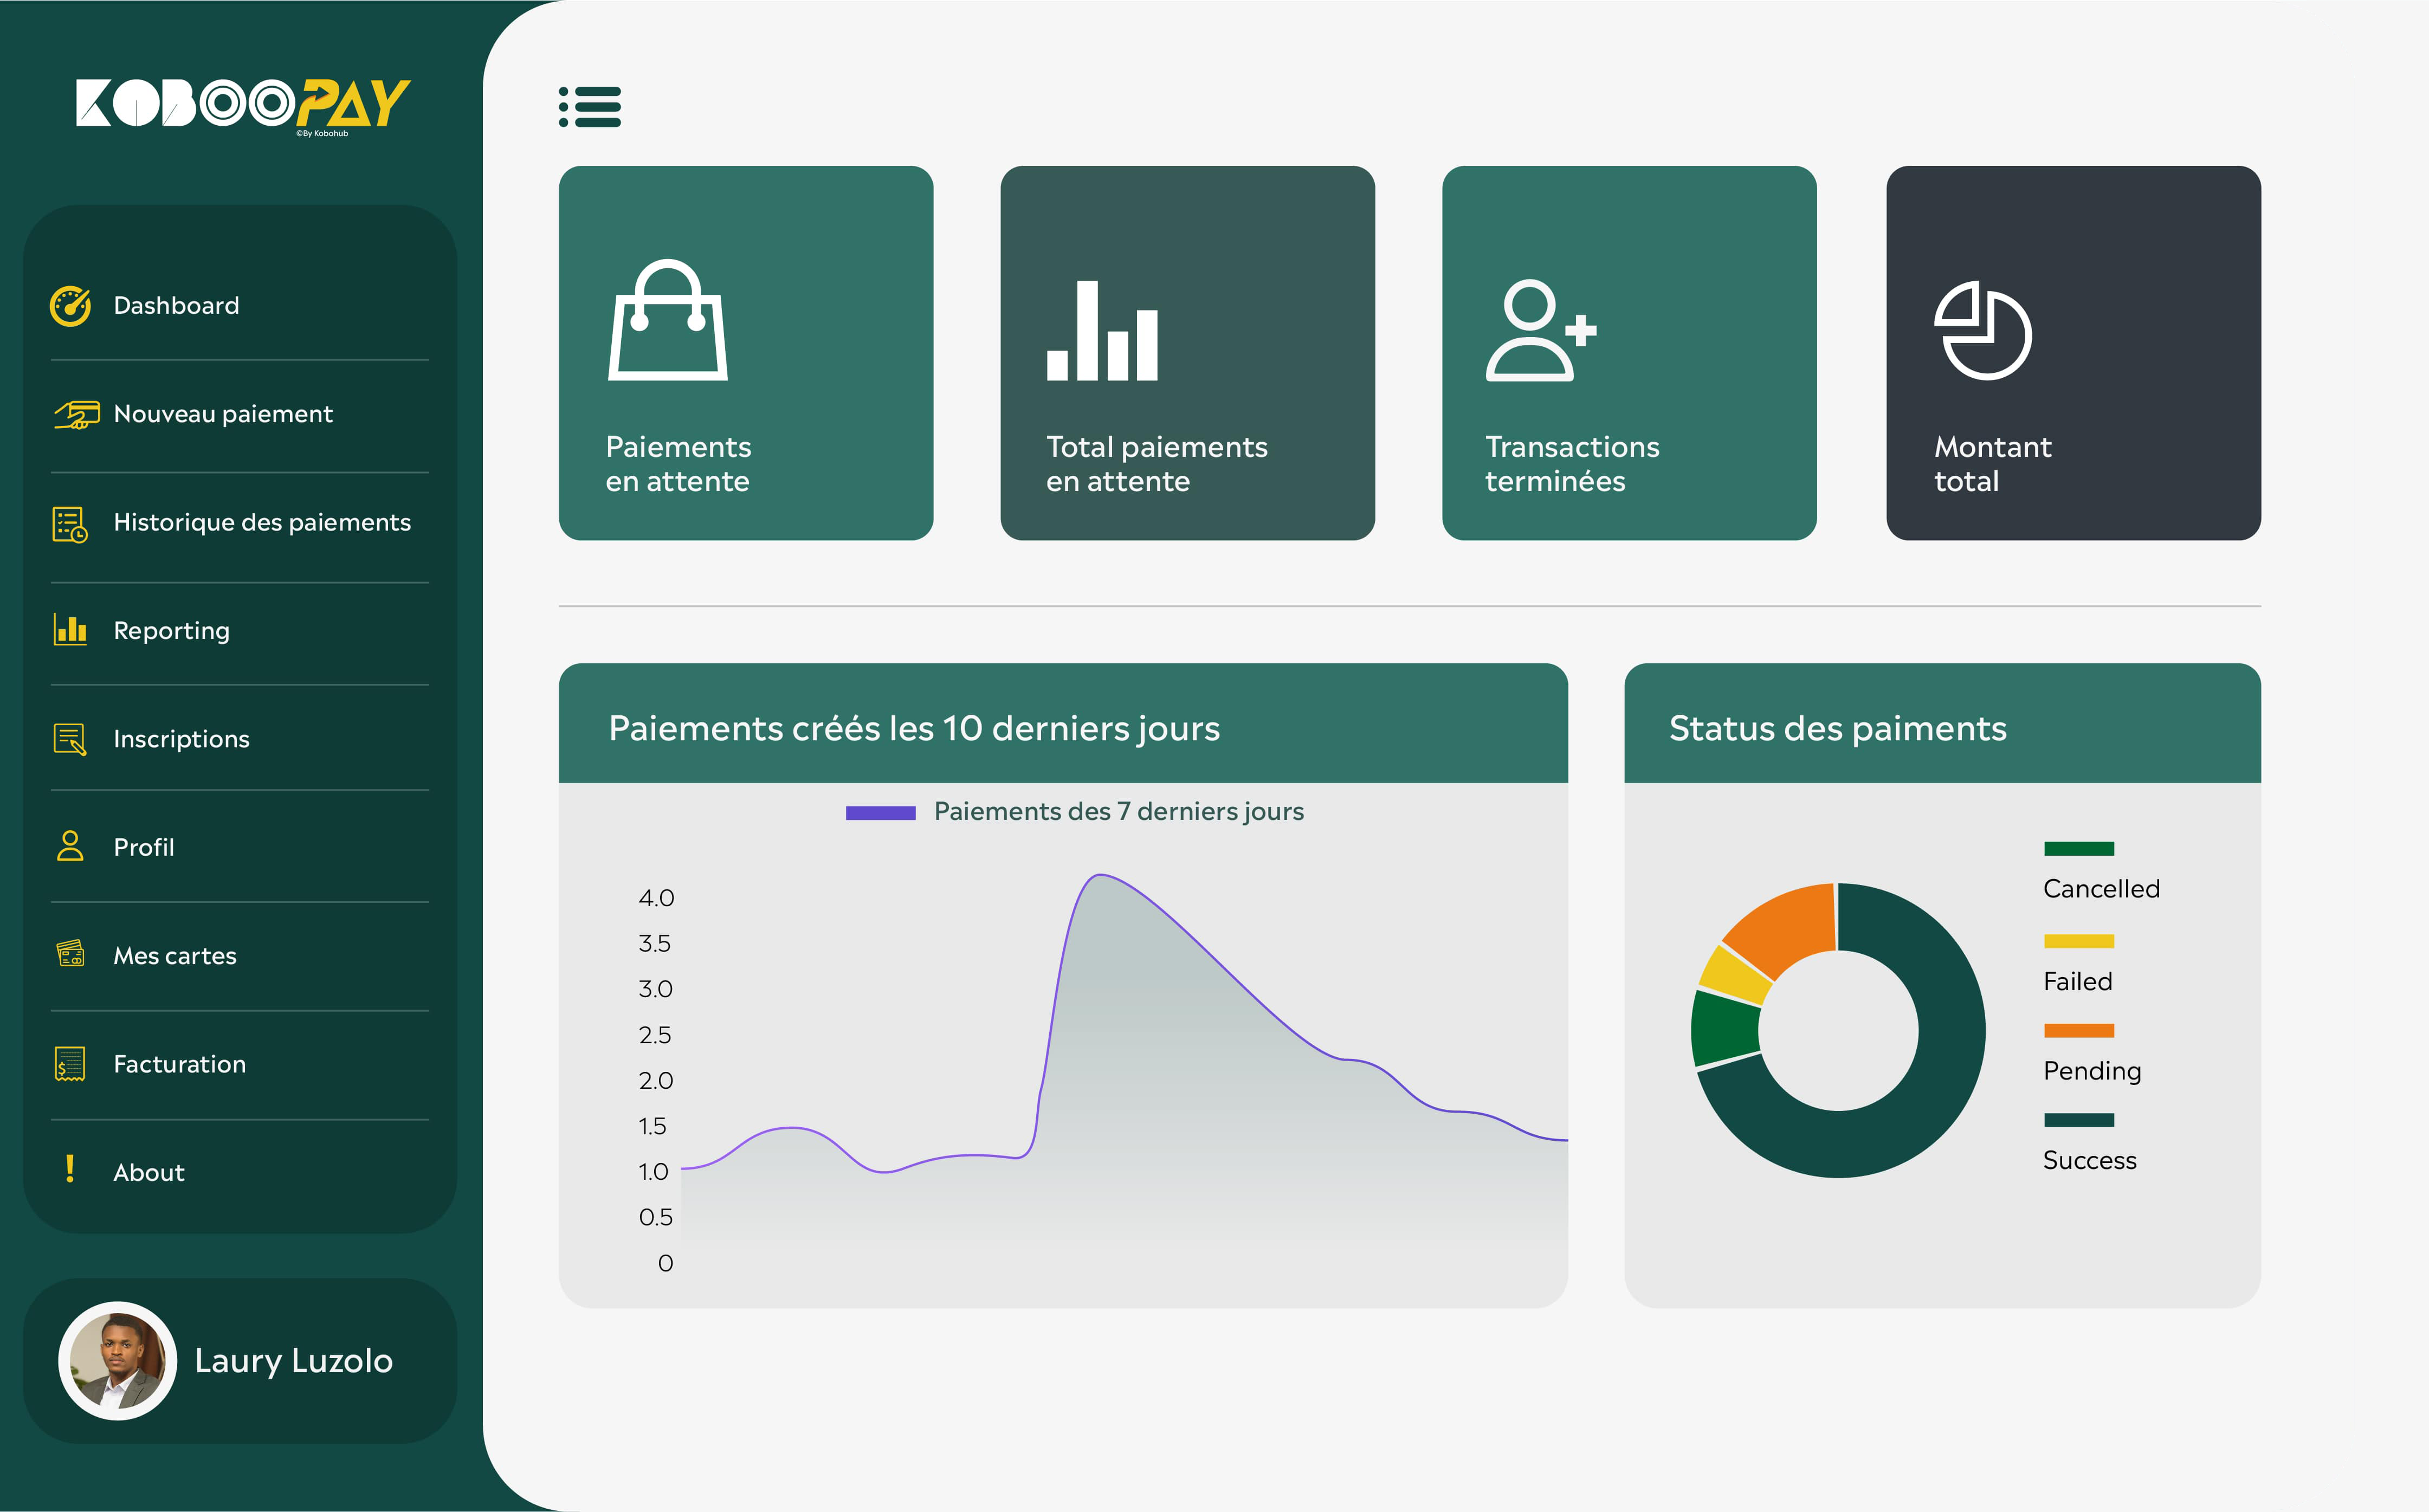
Task: Click the Facturation invoice icon
Action: (x=70, y=1064)
